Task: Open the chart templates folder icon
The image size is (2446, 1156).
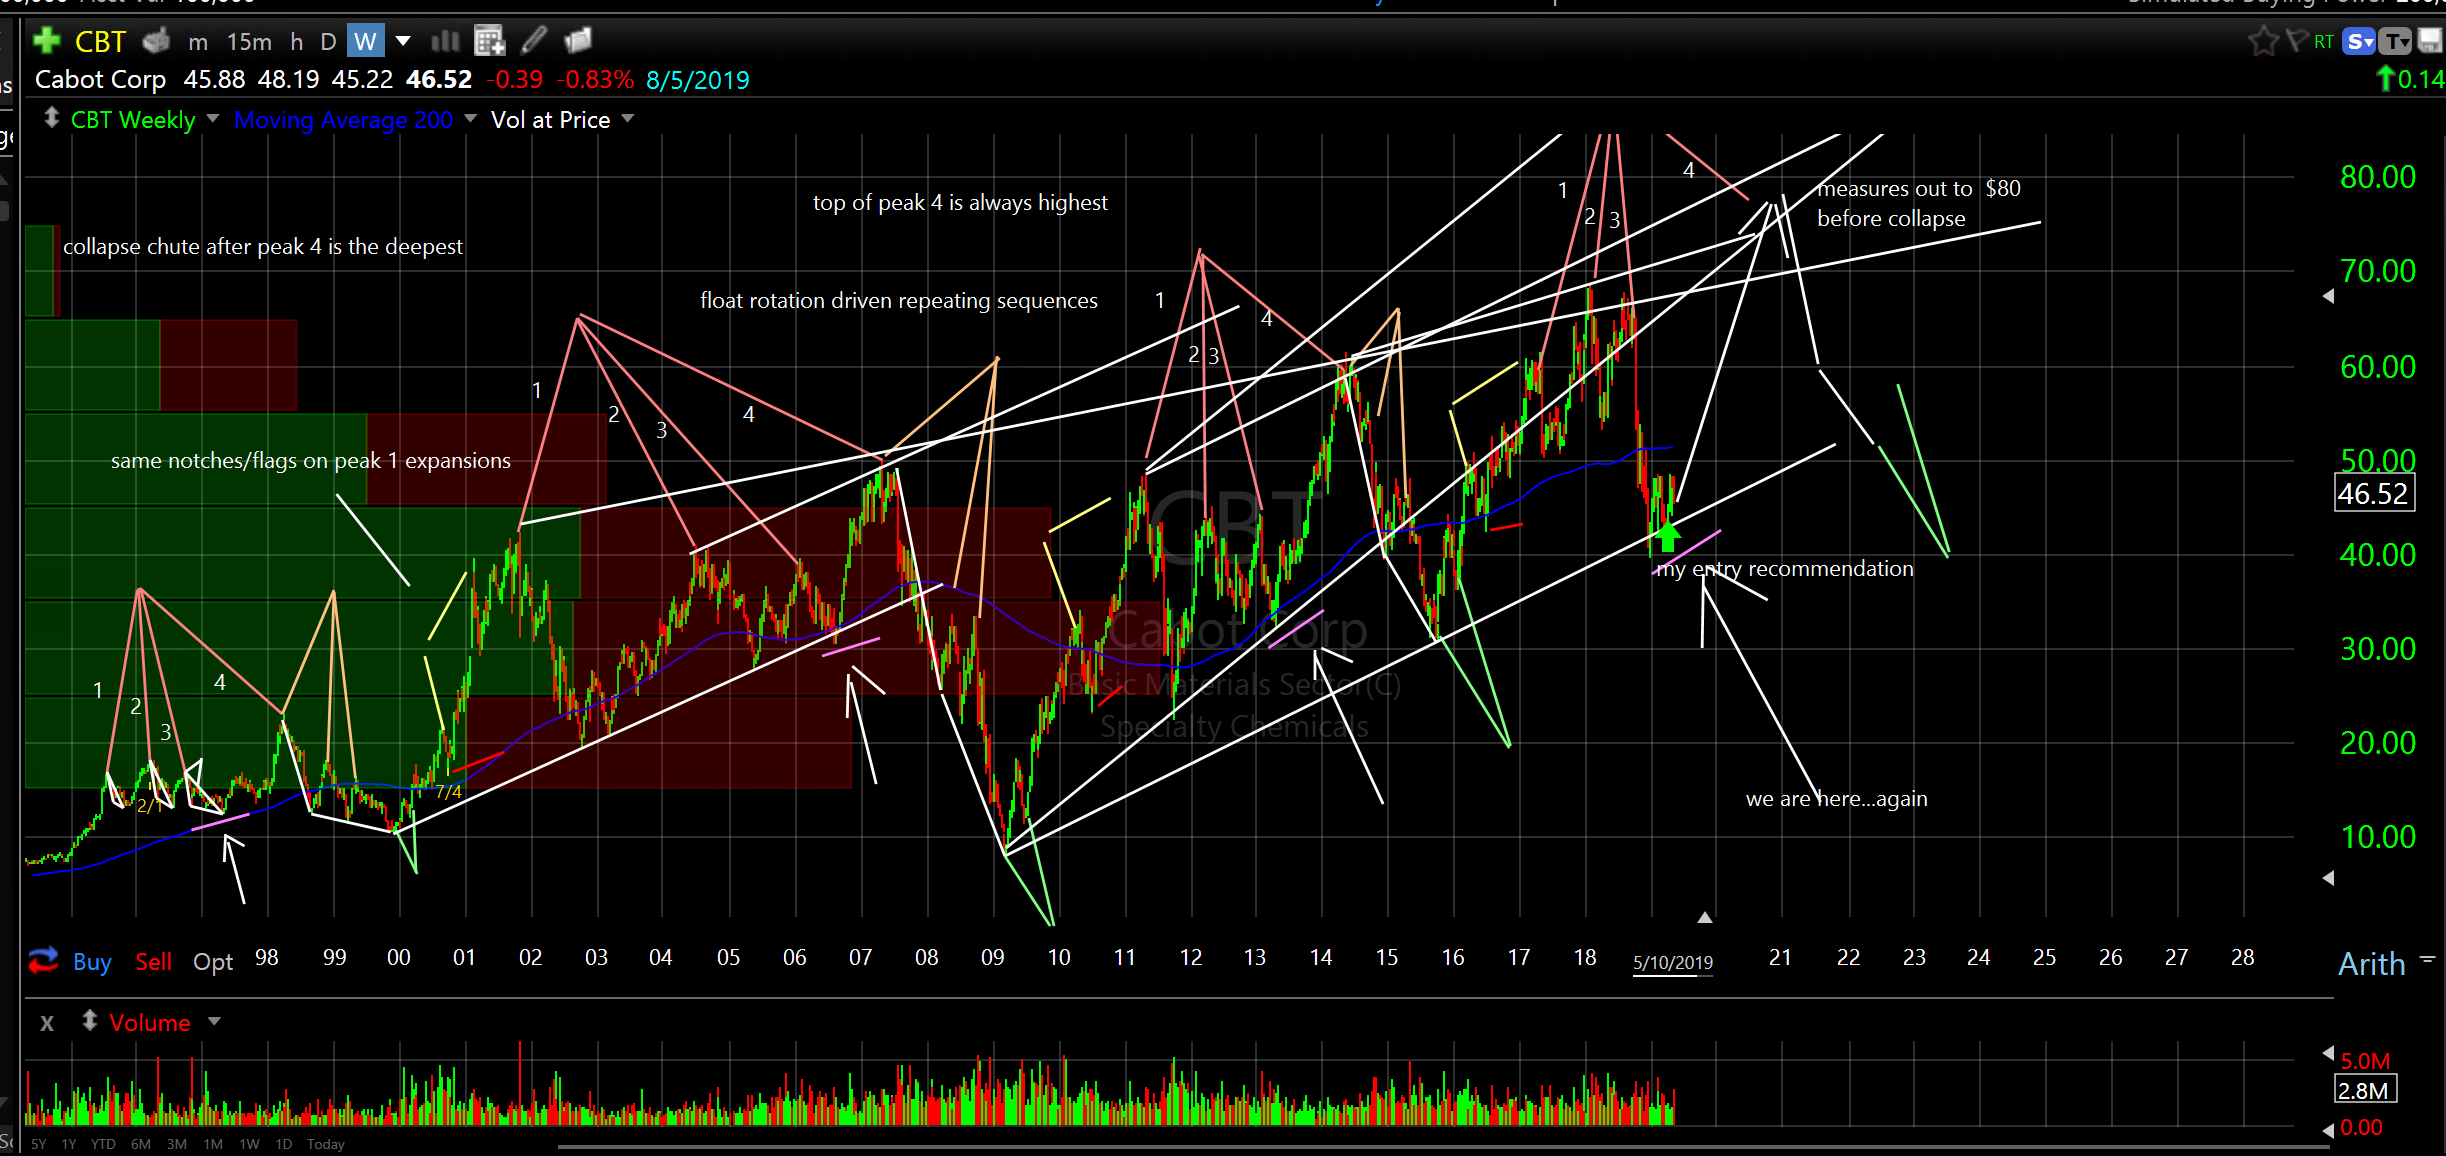Action: (x=578, y=41)
